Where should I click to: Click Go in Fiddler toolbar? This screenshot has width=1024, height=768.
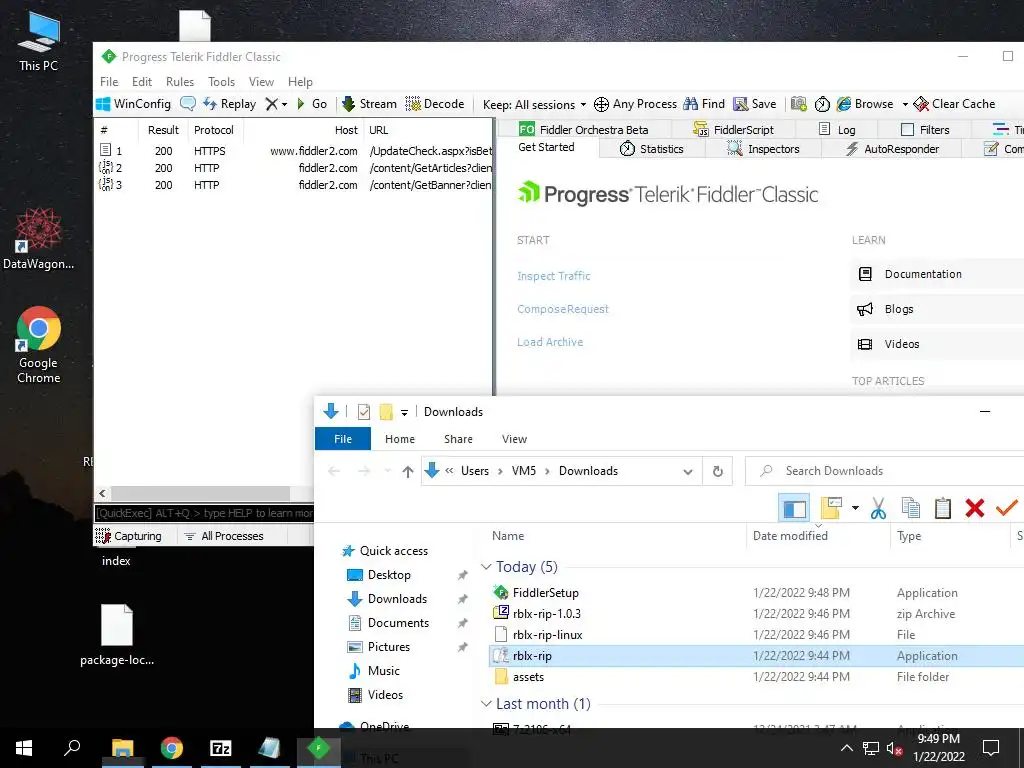[312, 104]
